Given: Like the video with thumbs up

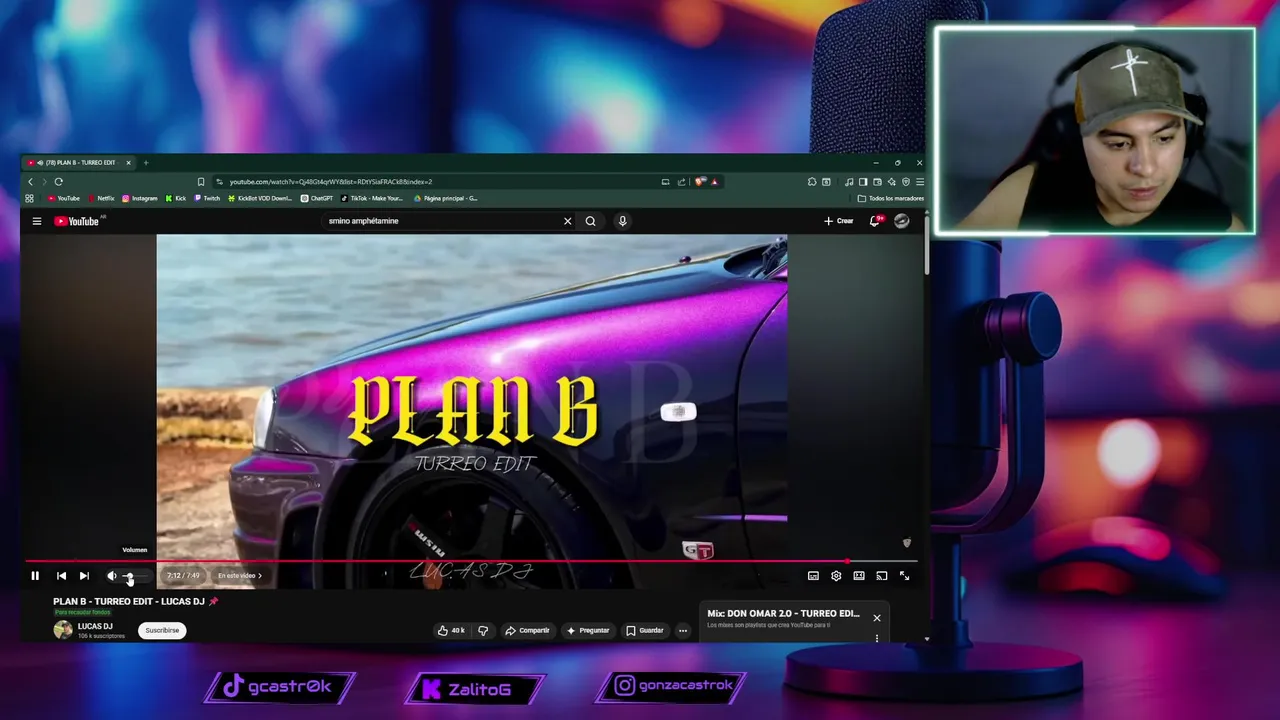Looking at the screenshot, I should [451, 630].
